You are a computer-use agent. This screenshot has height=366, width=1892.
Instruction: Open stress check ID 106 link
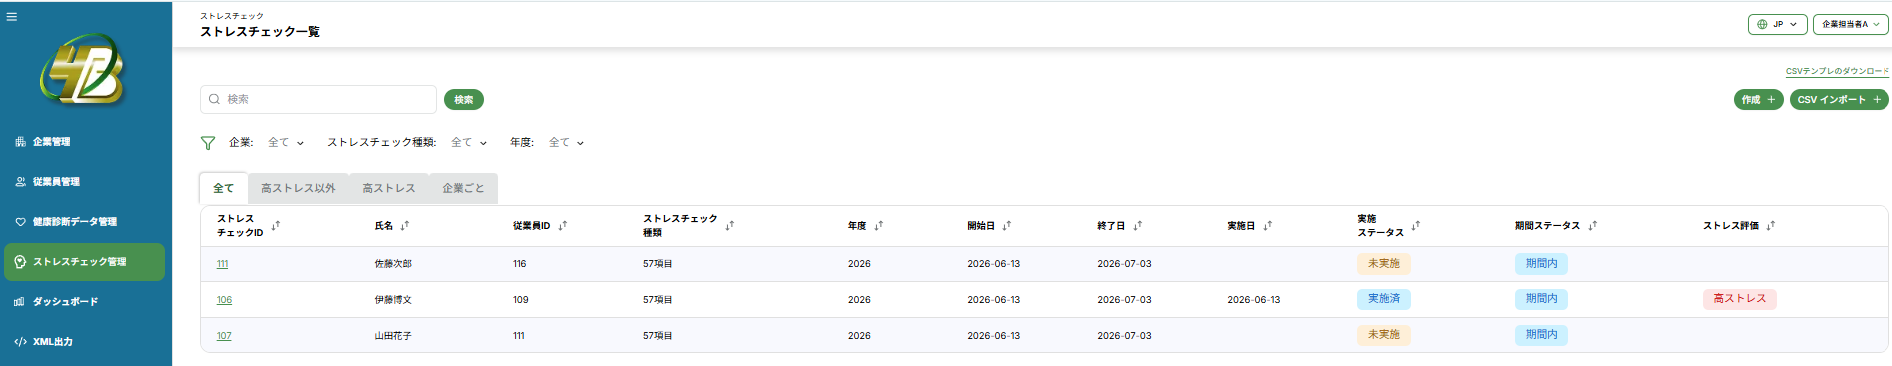point(224,300)
